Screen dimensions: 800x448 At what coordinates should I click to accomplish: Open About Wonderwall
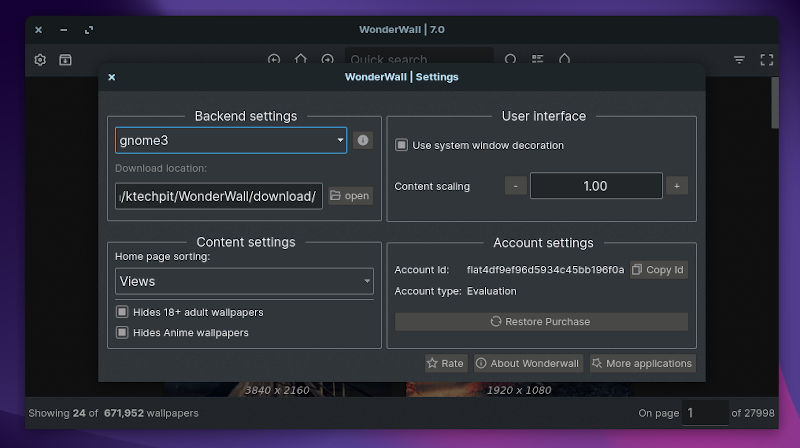pos(529,363)
